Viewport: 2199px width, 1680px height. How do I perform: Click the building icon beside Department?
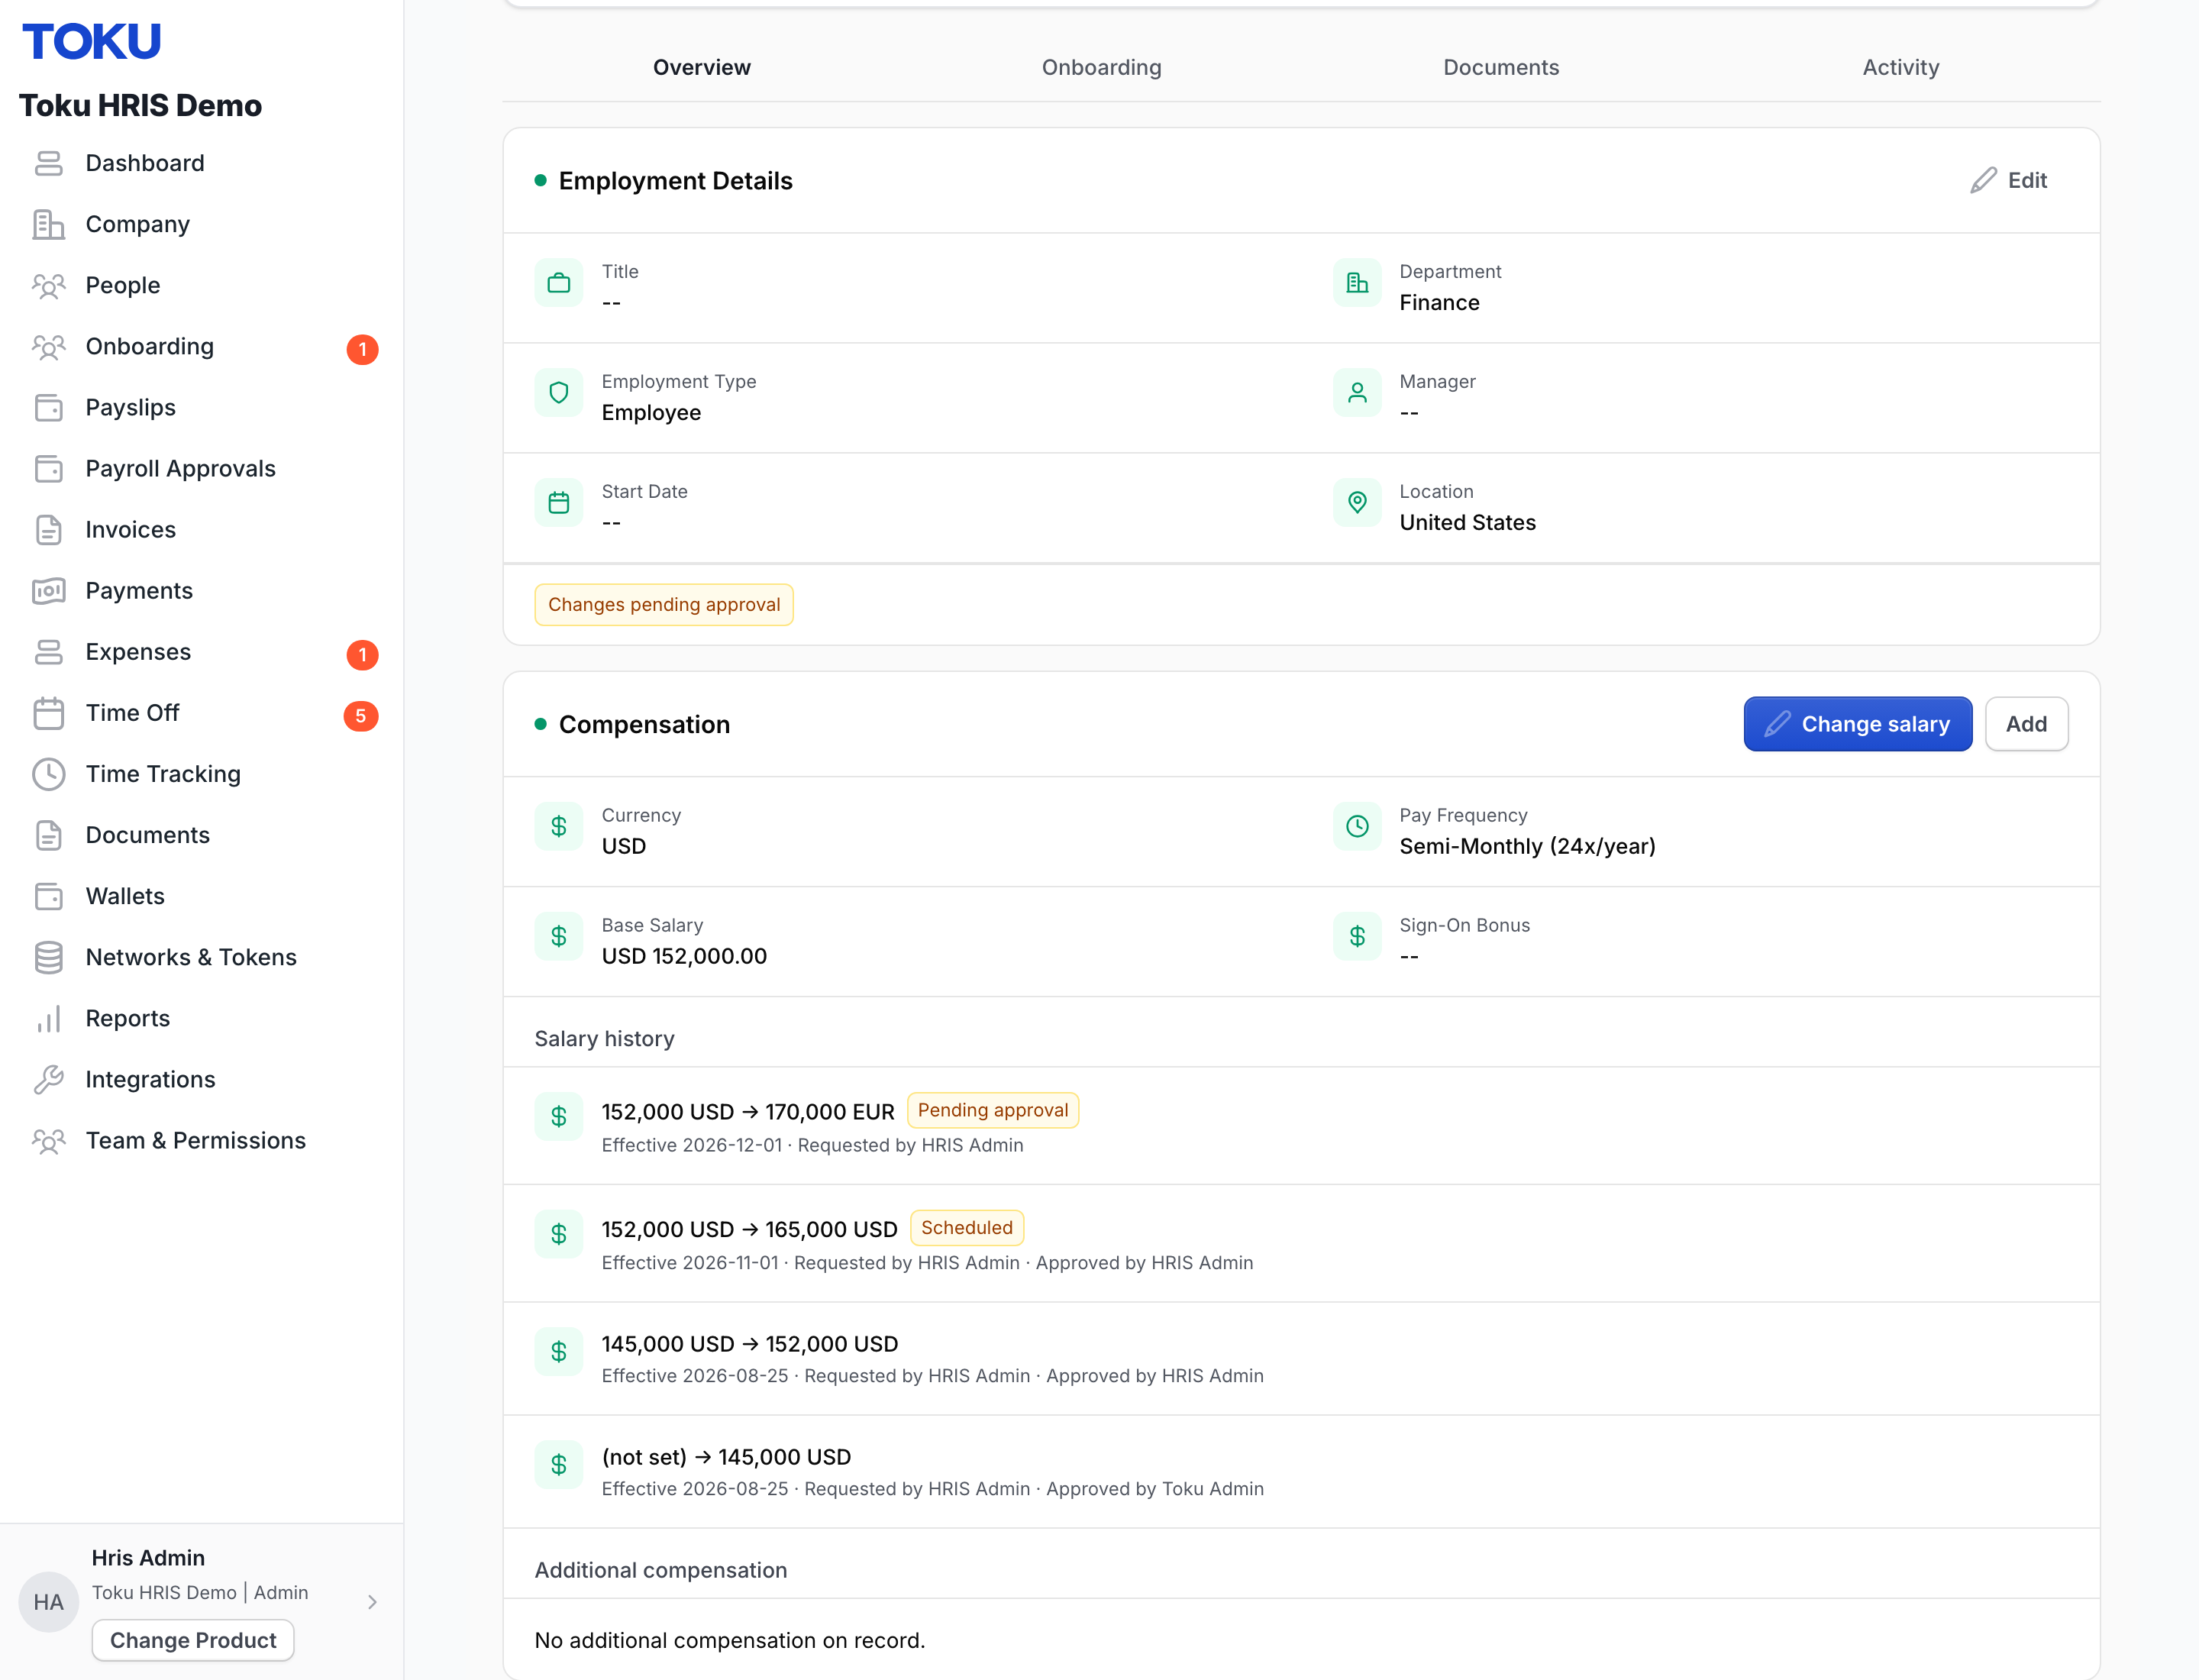point(1356,283)
